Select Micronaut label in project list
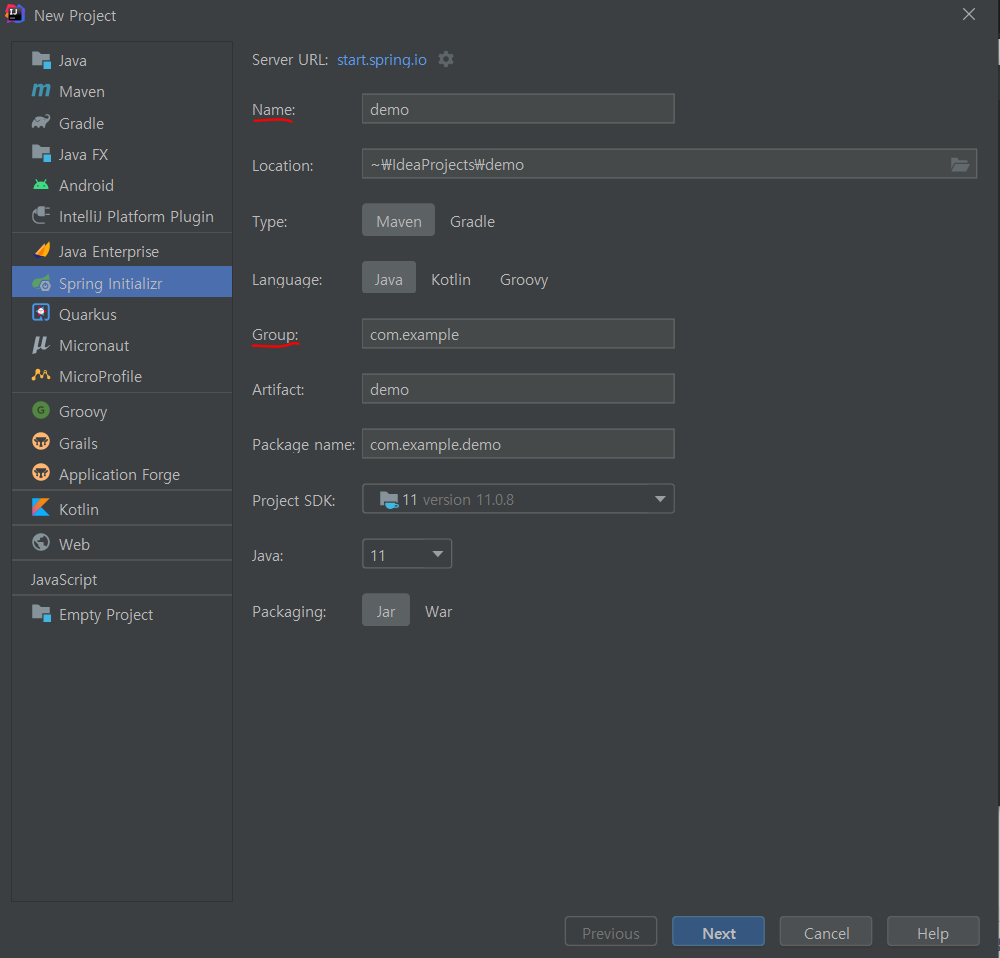The image size is (1000, 958). pos(94,346)
